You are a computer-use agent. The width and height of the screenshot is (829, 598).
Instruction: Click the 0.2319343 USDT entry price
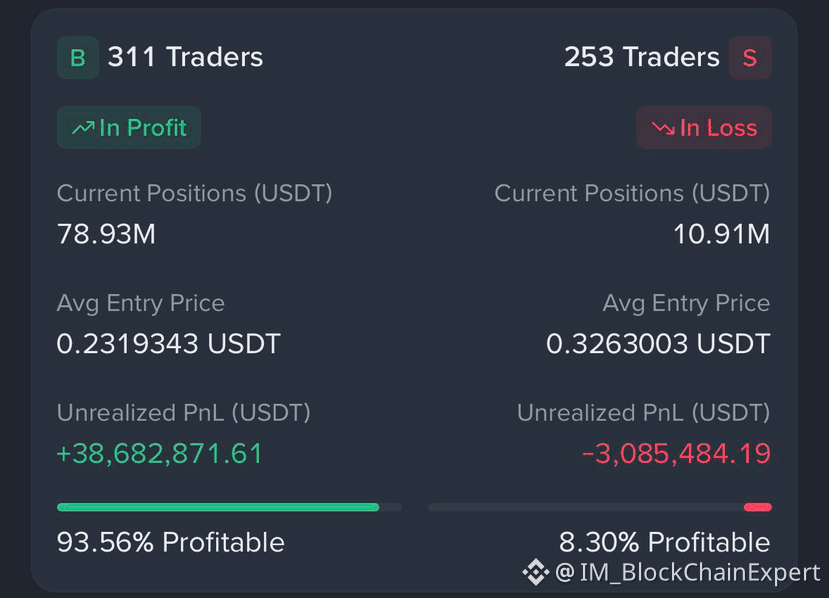[x=169, y=344]
